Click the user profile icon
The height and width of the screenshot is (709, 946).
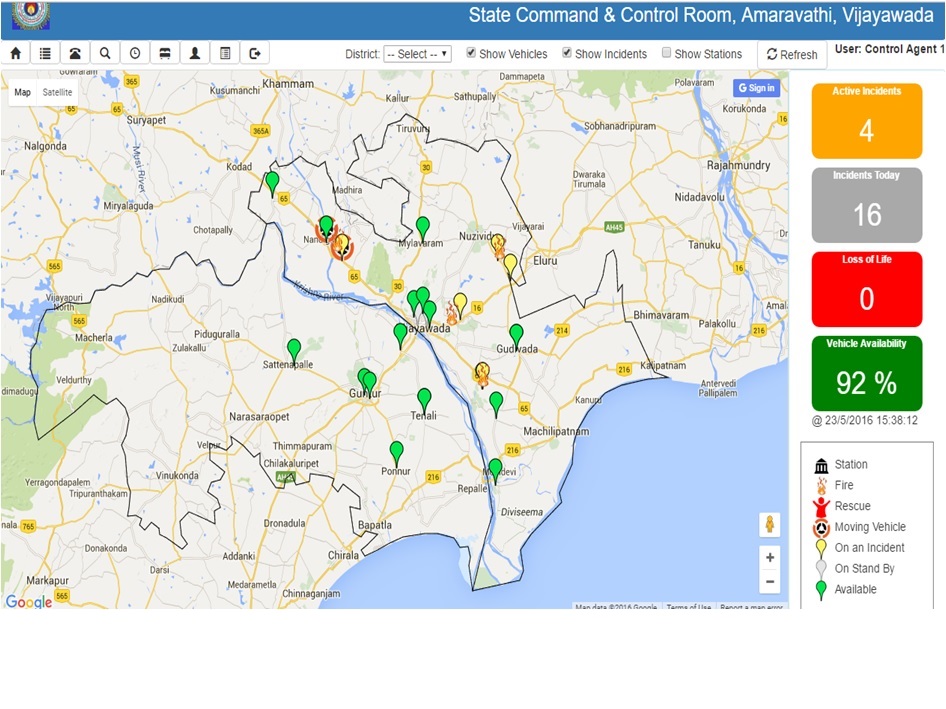tap(195, 54)
